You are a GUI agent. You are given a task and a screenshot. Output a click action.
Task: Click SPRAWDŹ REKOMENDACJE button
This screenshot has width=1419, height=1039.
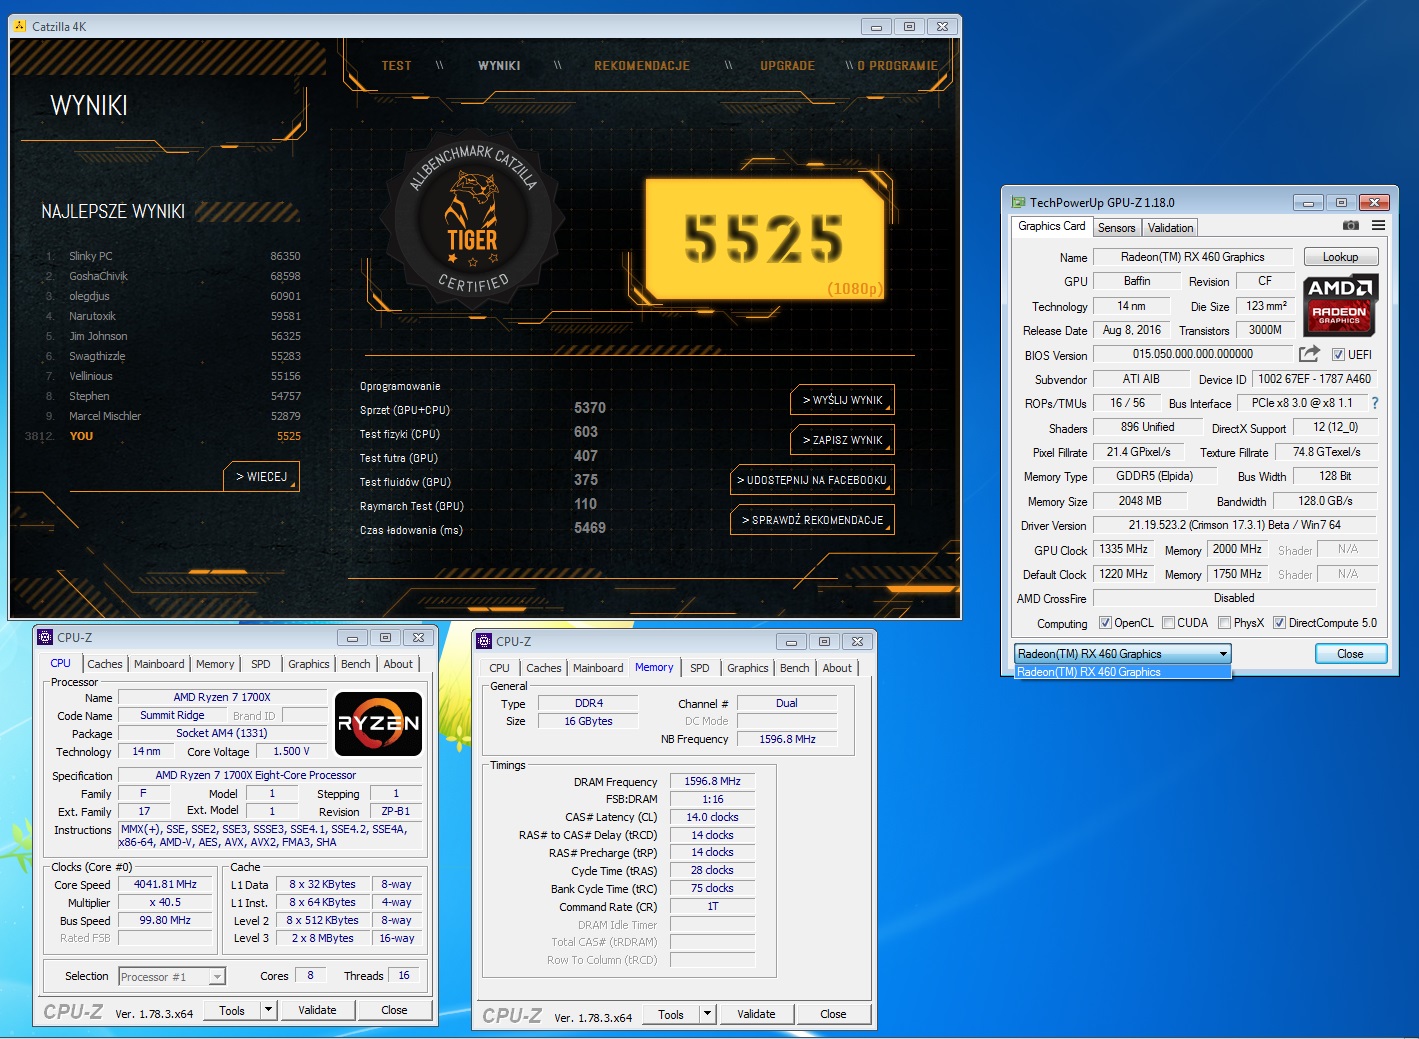tap(812, 520)
